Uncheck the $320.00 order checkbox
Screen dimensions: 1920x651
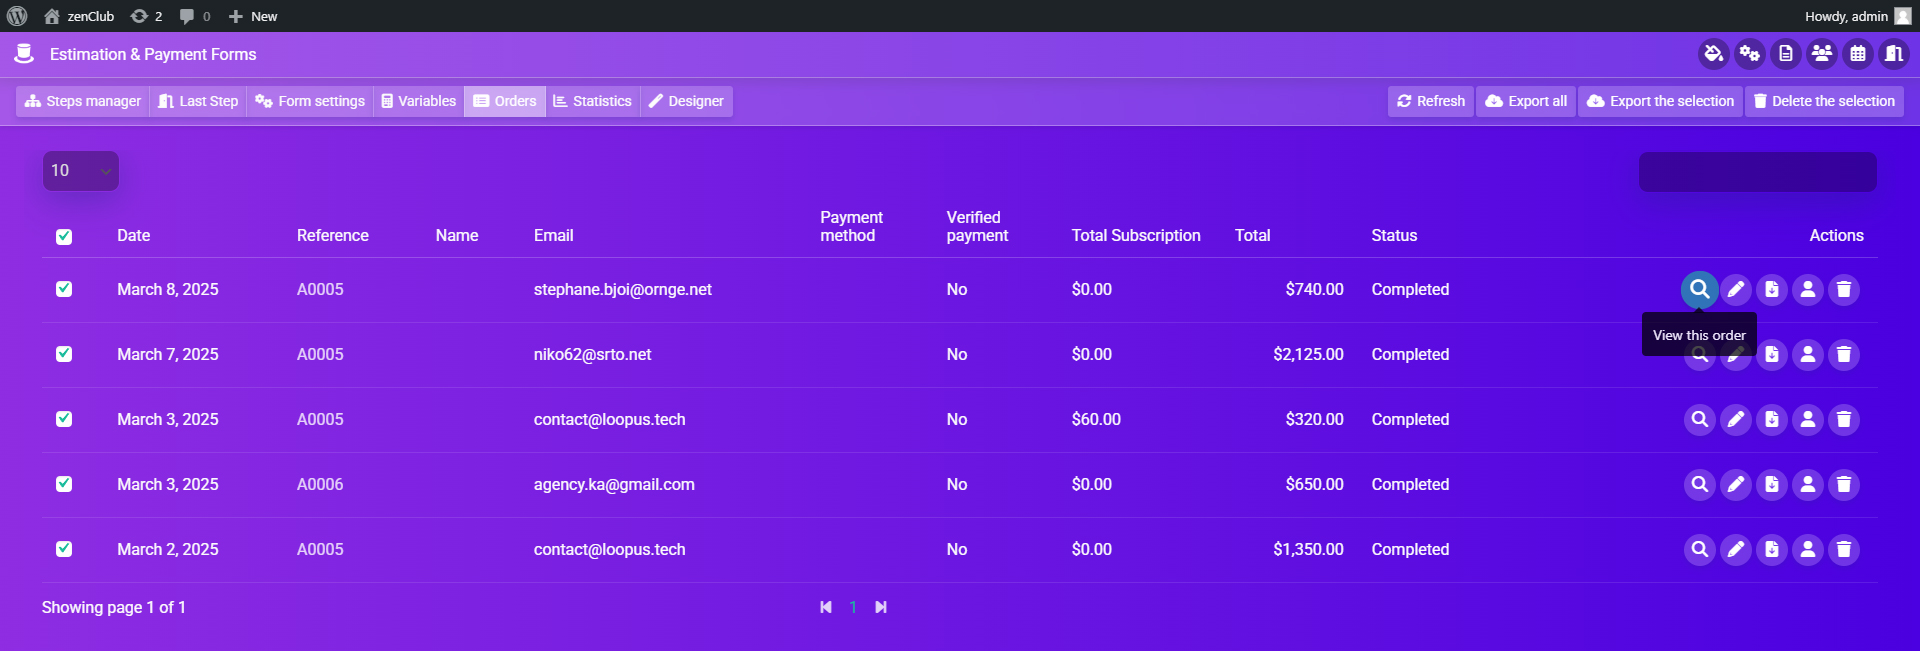pos(64,419)
